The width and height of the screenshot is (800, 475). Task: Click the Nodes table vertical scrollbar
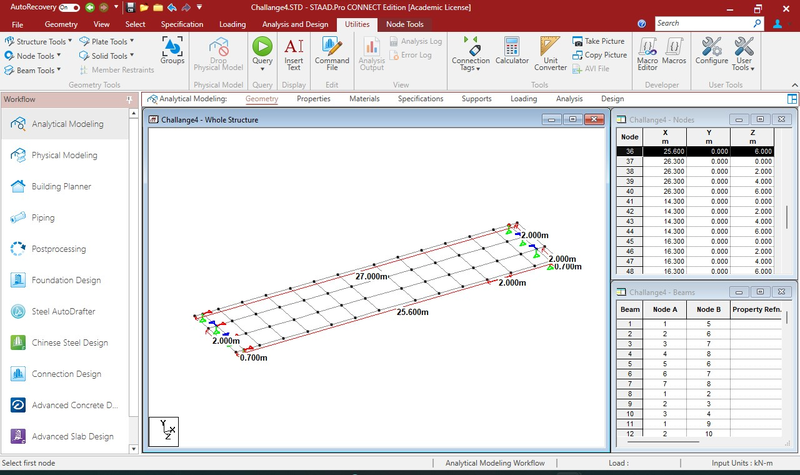[786, 215]
